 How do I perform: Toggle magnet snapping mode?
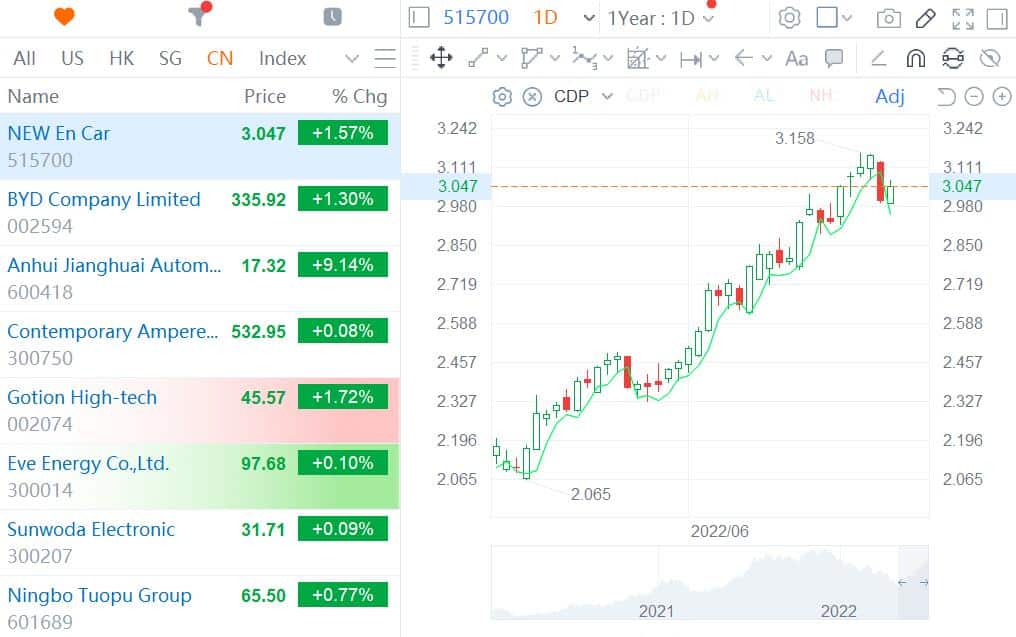(x=916, y=58)
